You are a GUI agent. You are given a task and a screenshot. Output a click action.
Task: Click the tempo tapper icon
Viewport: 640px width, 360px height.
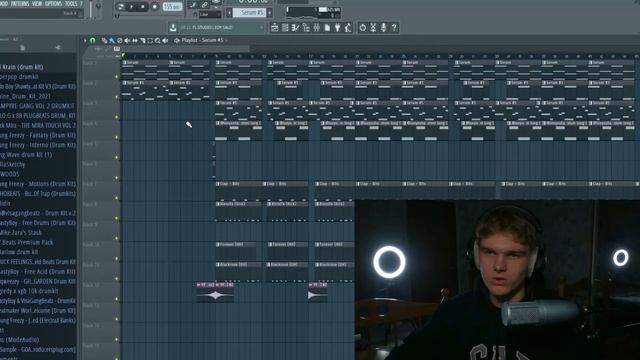point(348,27)
